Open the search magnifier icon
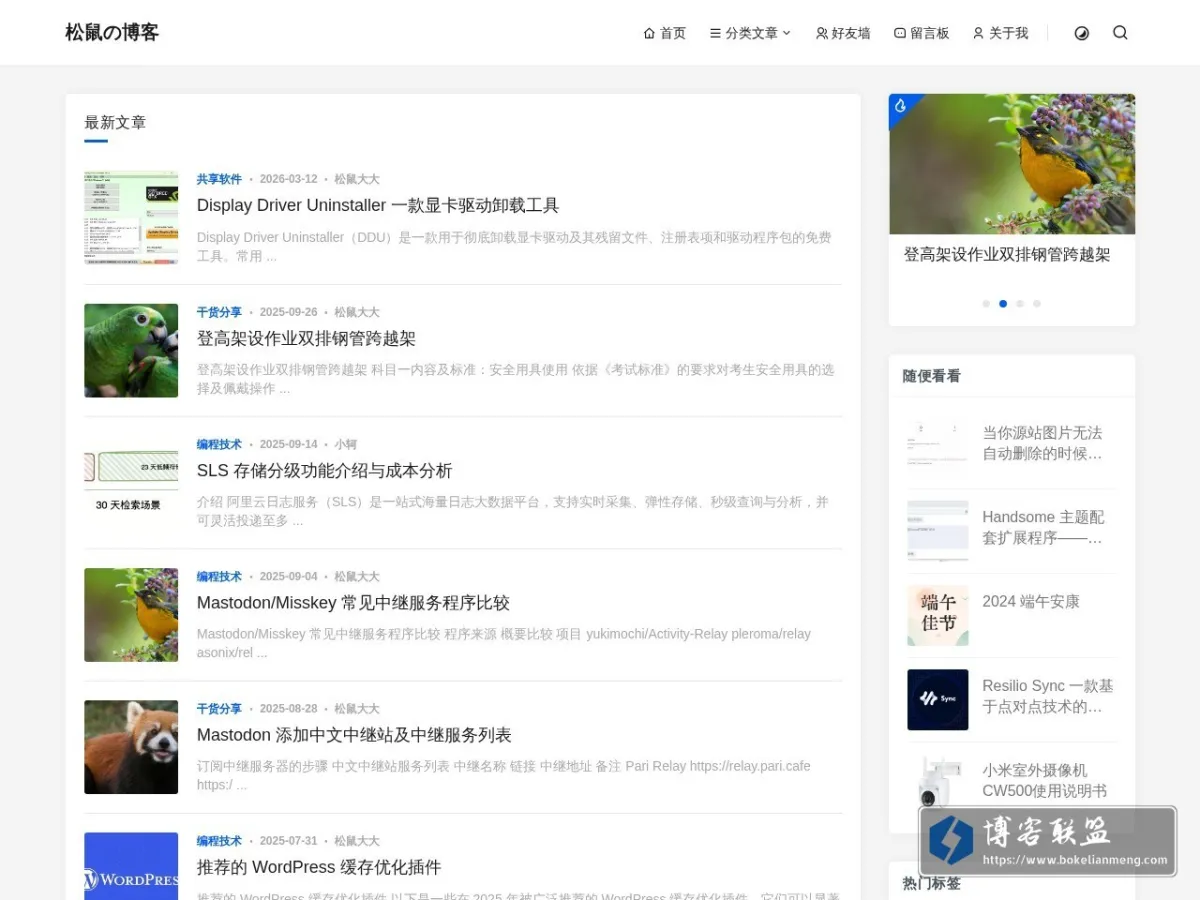The height and width of the screenshot is (900, 1200). (x=1120, y=33)
